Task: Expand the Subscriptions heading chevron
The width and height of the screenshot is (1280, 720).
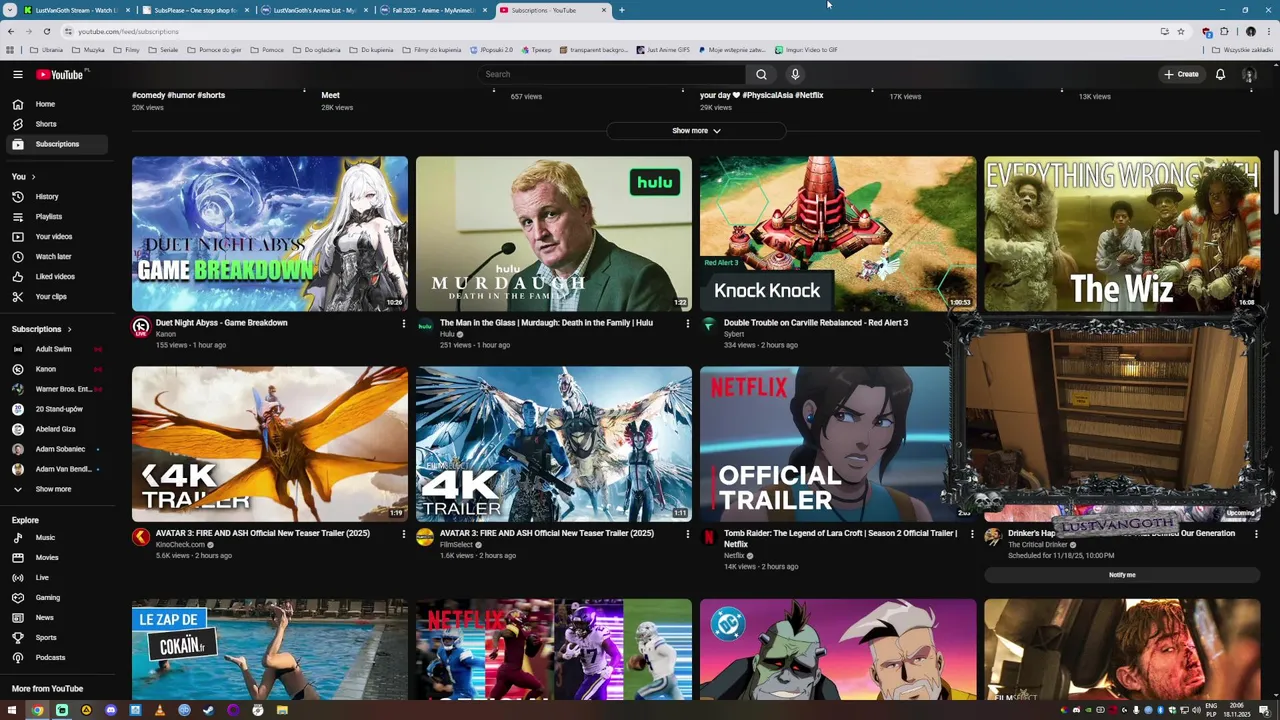Action: click(69, 329)
